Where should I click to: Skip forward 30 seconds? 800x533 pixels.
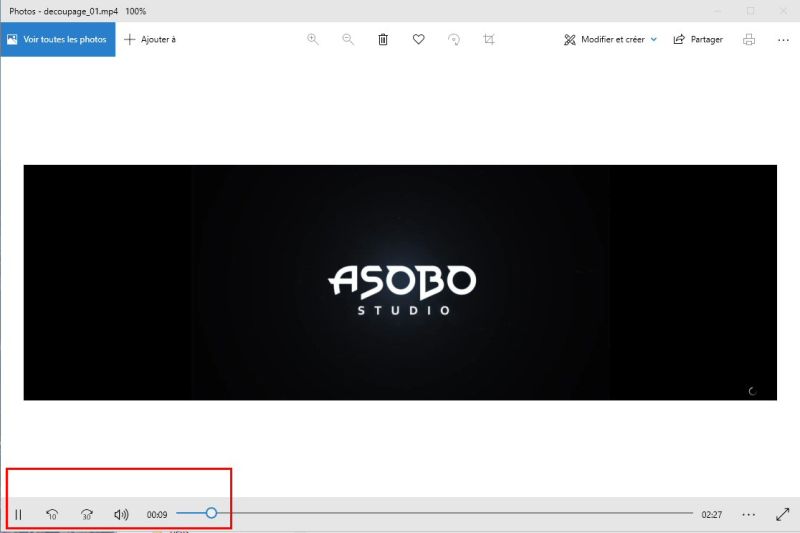87,515
